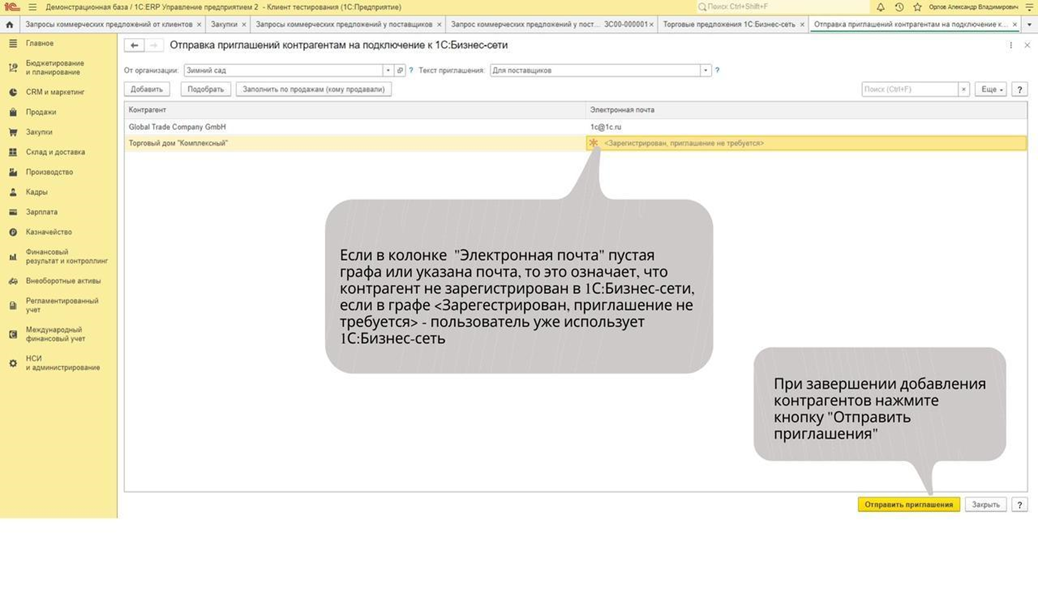Click Бюджетирование и планирование sidebar icon
The width and height of the screenshot is (1038, 599).
(x=13, y=68)
